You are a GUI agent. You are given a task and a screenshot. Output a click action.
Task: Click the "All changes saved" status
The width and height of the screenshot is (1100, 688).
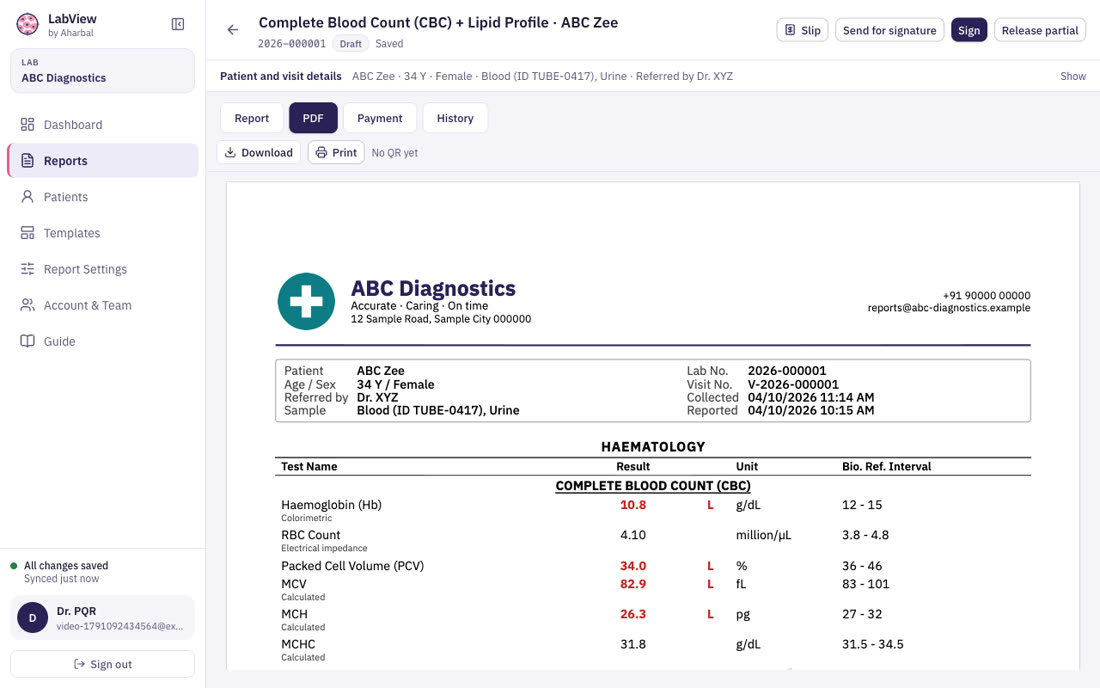tap(66, 565)
